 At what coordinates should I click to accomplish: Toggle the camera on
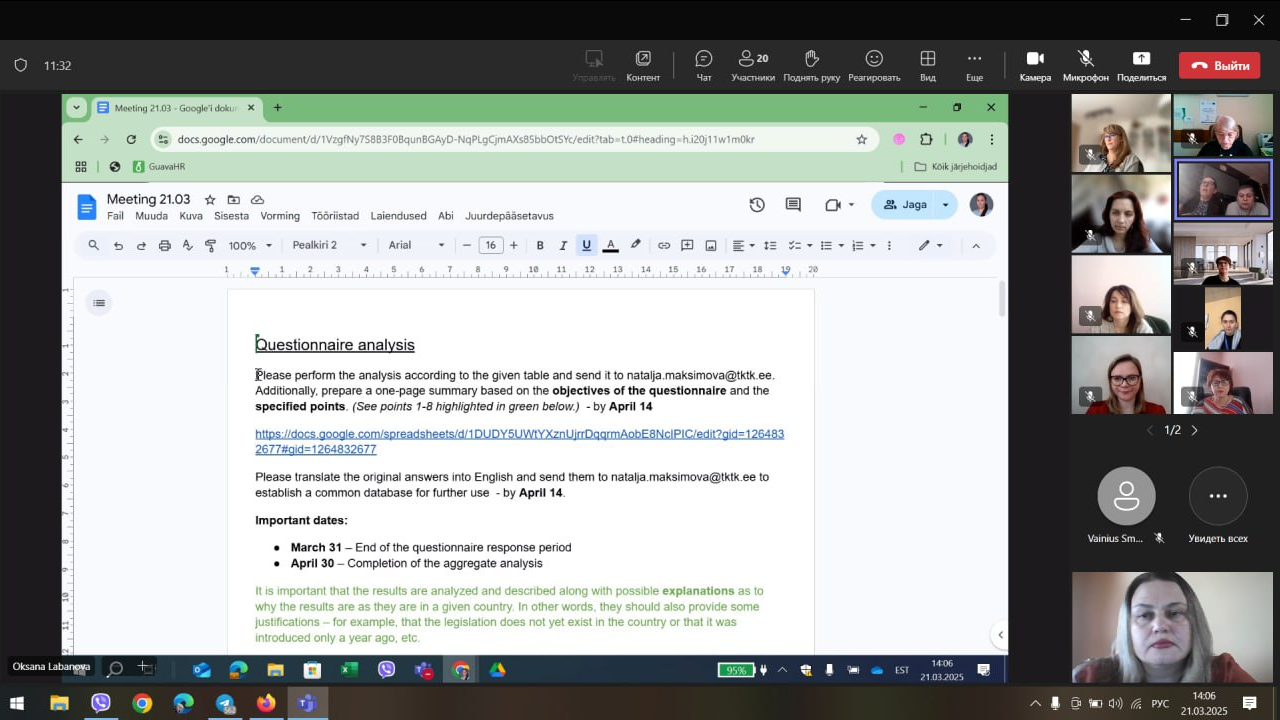coord(1035,65)
